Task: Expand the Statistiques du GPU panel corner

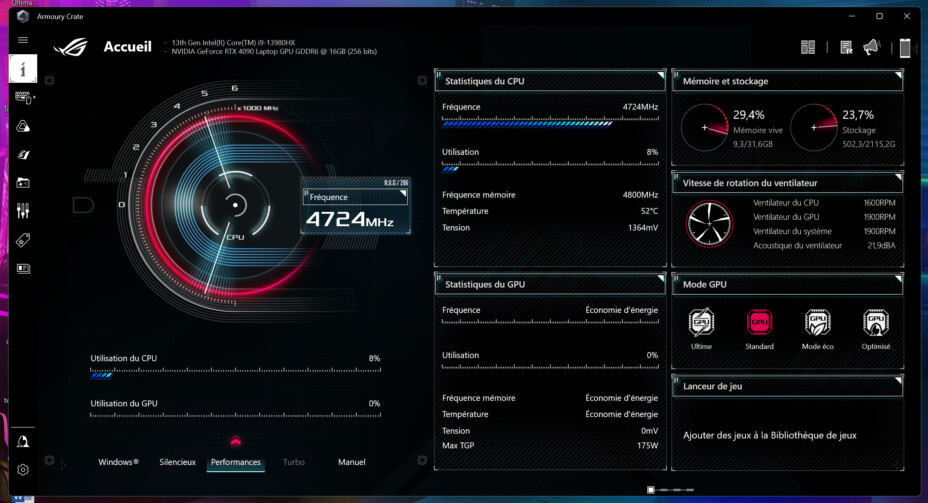Action: [x=660, y=279]
